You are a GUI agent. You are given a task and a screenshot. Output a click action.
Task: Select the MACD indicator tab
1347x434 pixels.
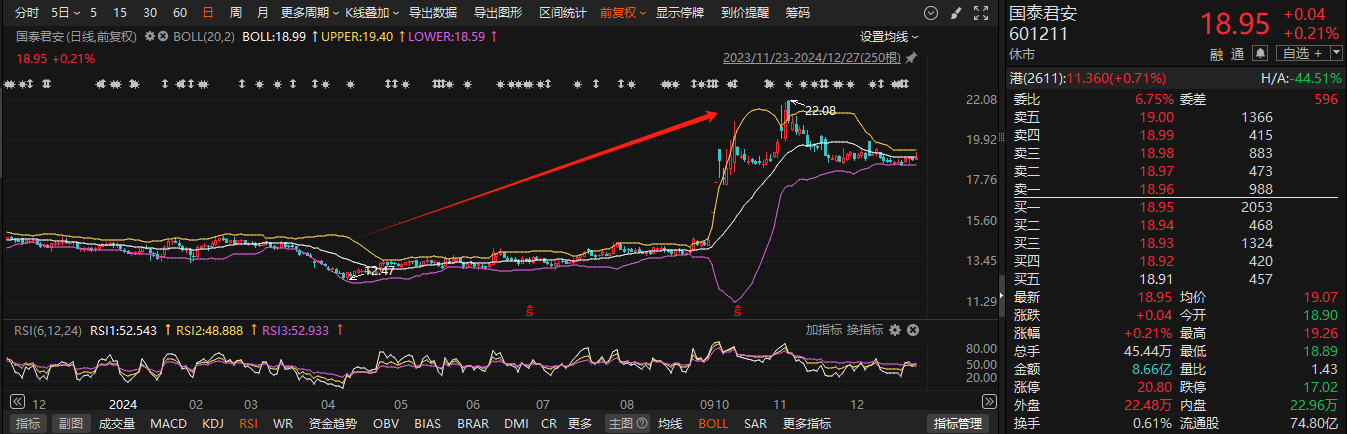[168, 423]
